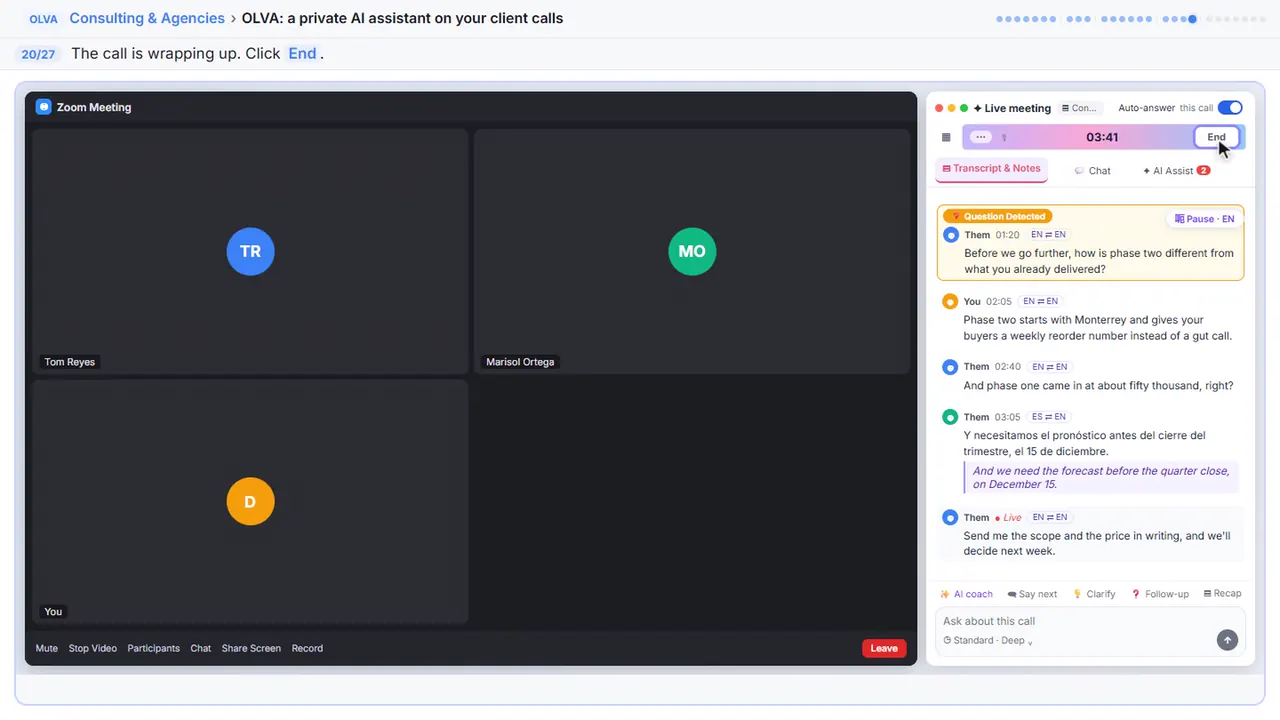Click Mute in Zoom Meeting toolbar
Image resolution: width=1280 pixels, height=720 pixels.
click(x=47, y=648)
